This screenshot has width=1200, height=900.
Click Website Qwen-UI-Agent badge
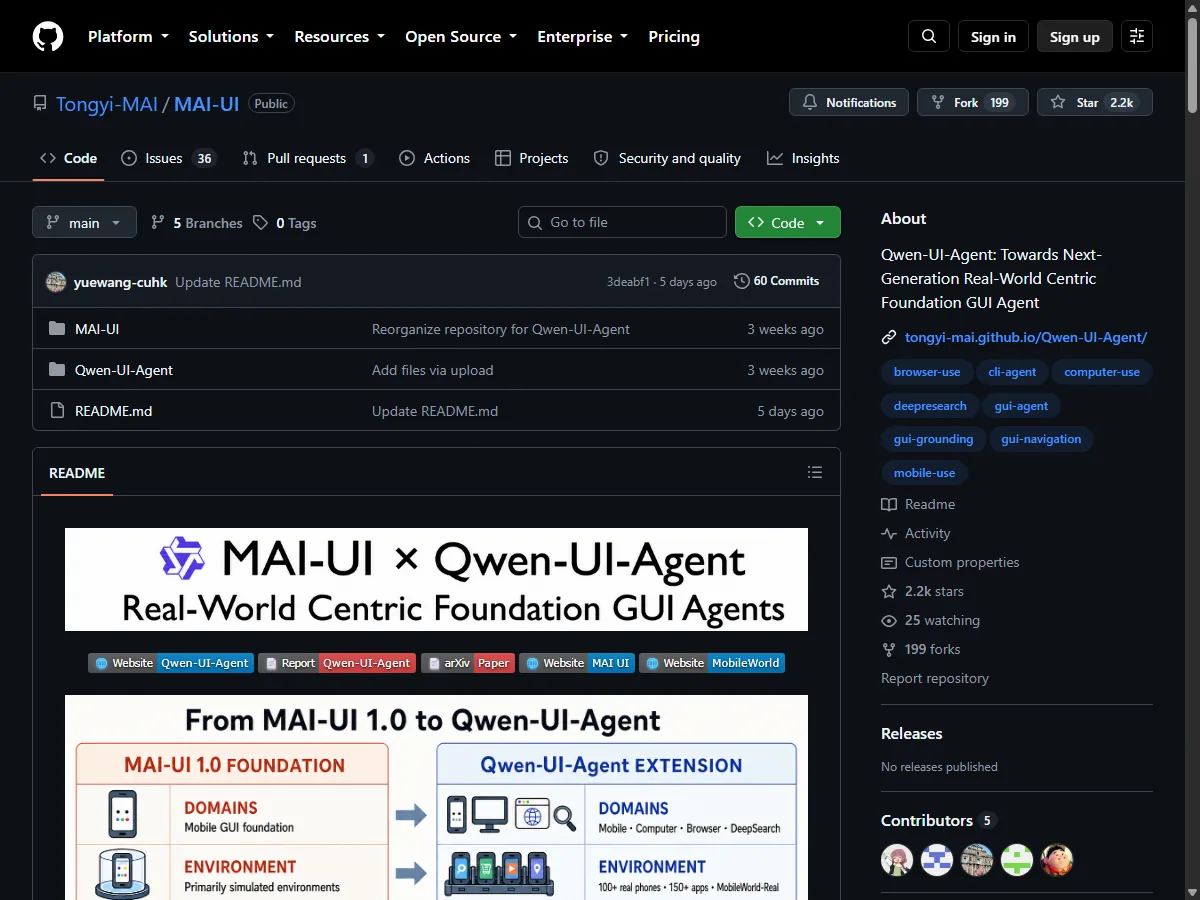tap(171, 663)
